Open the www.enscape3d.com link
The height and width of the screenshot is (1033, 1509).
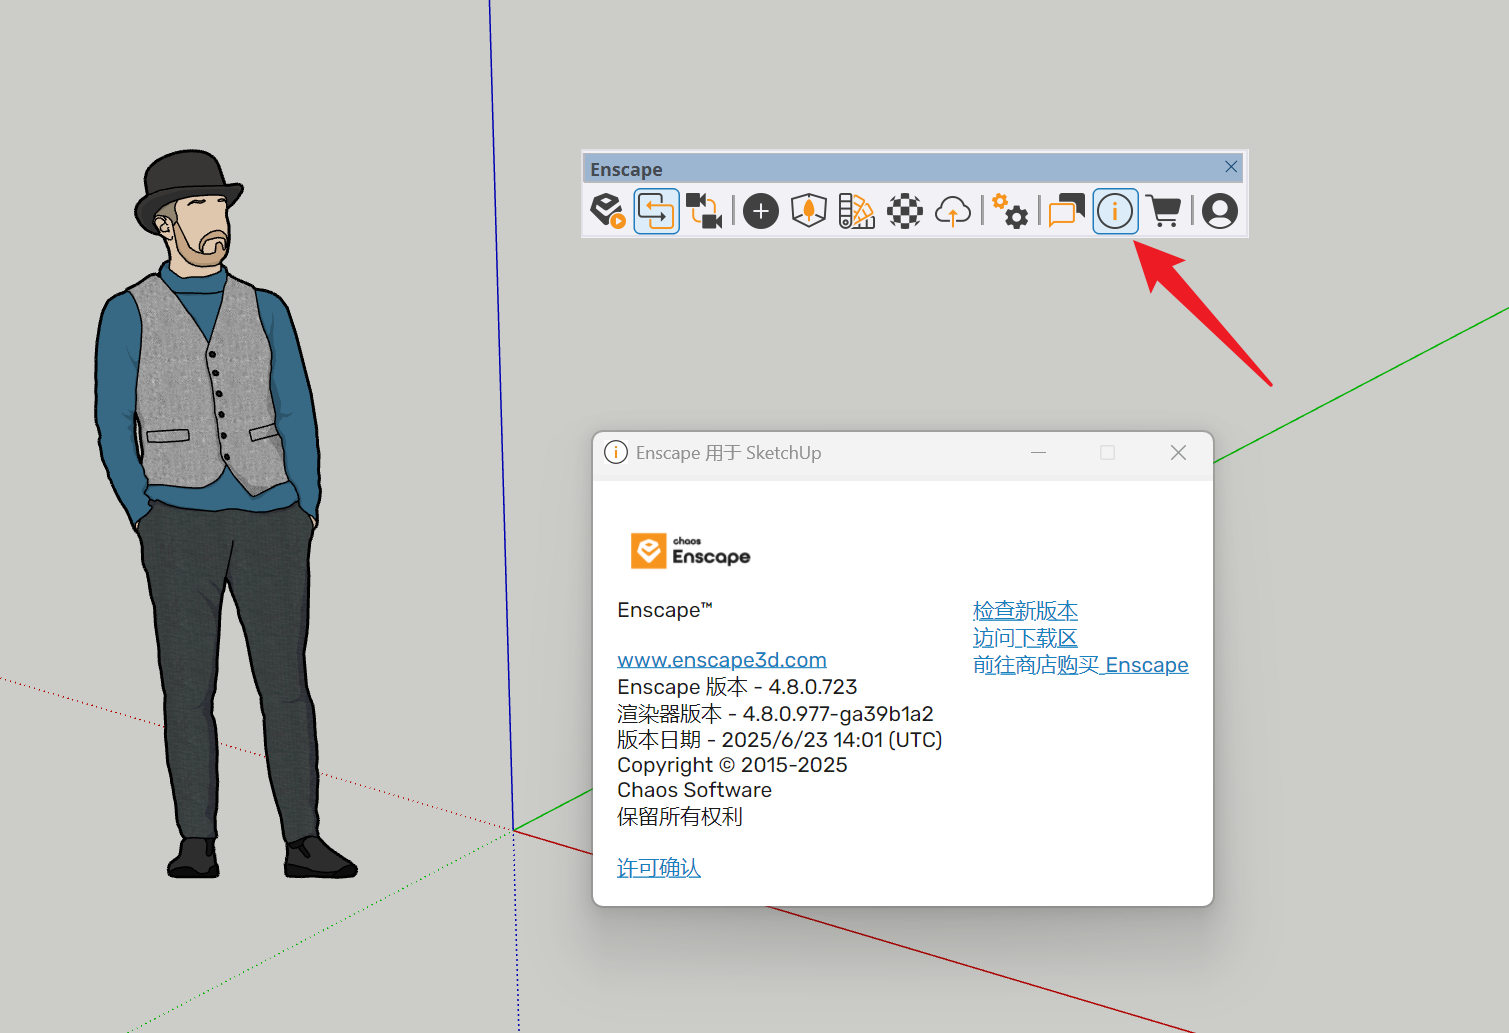click(x=722, y=660)
